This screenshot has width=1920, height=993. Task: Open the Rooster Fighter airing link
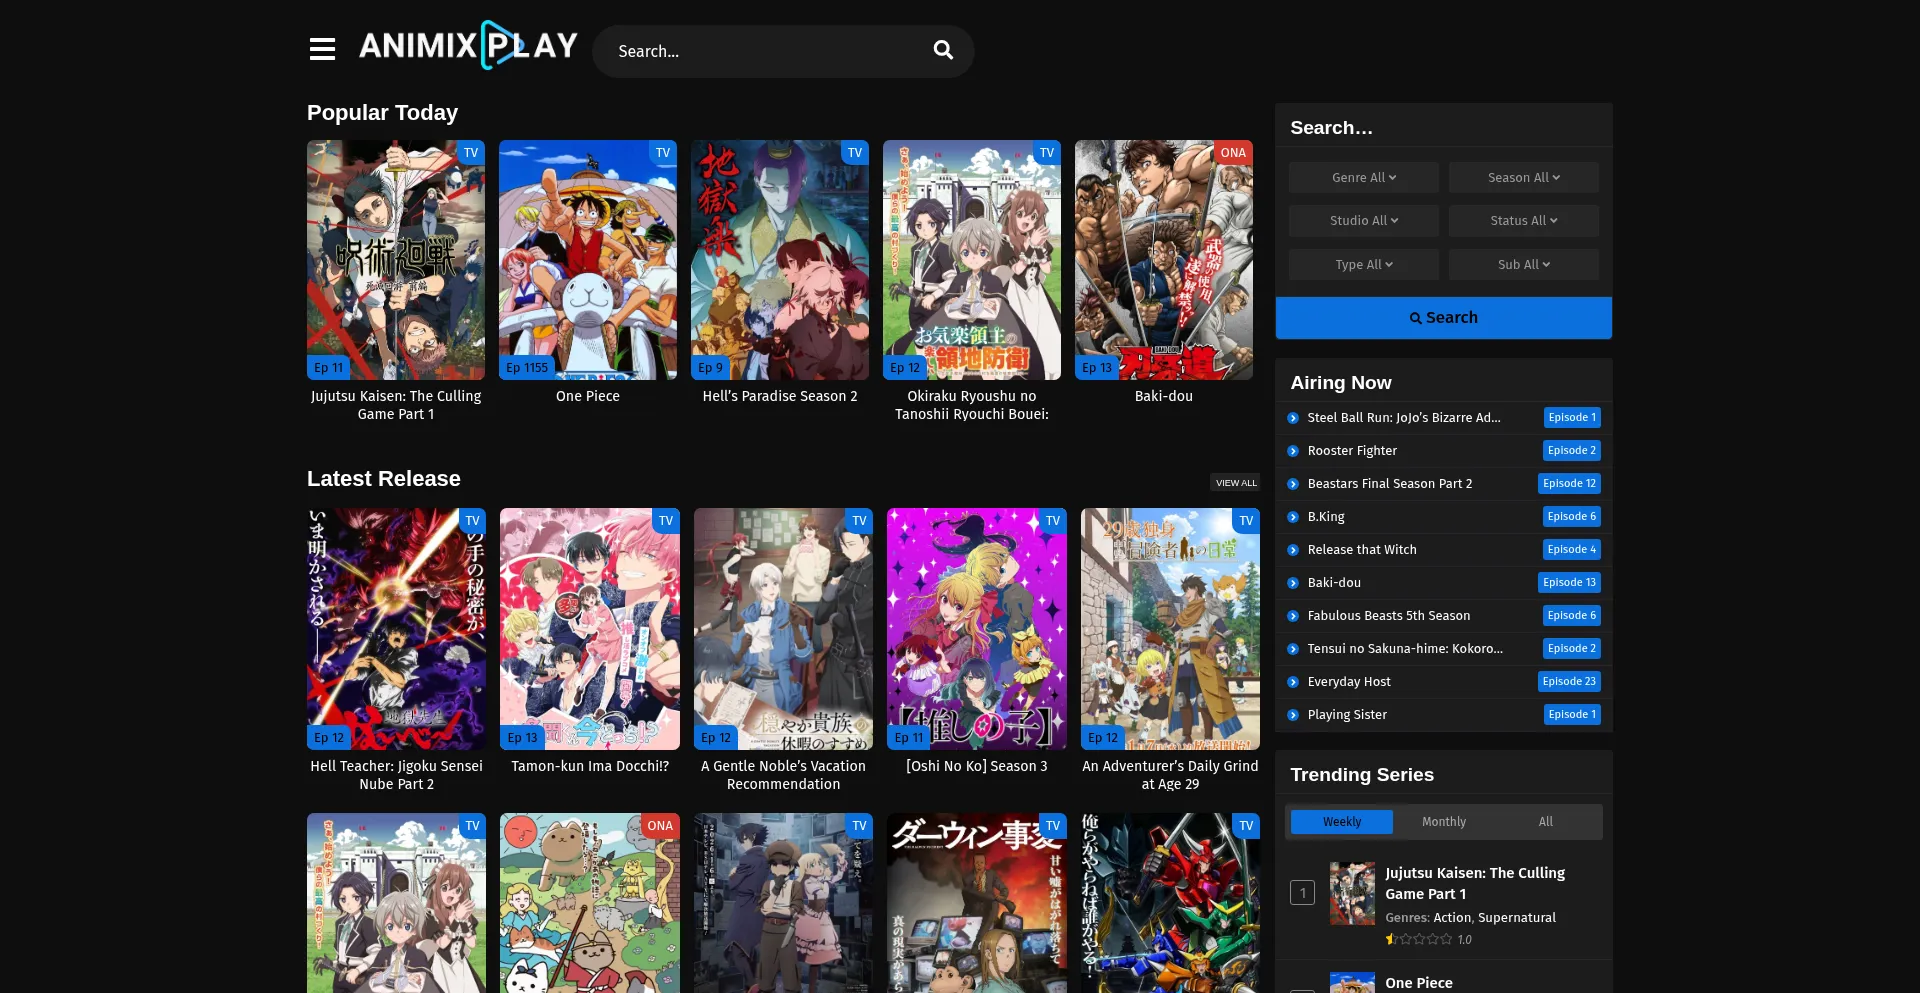(1352, 451)
